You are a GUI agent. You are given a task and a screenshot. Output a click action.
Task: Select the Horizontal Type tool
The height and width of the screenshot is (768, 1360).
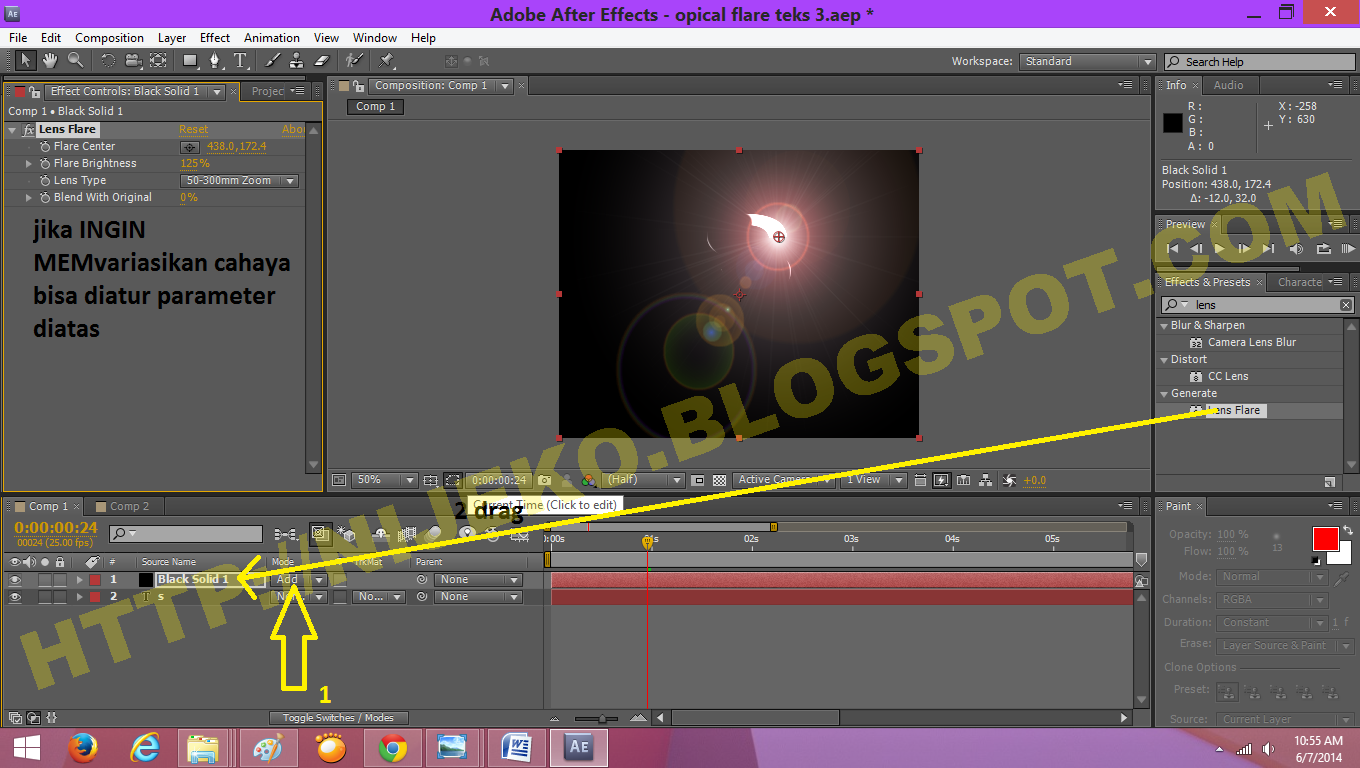(x=240, y=61)
